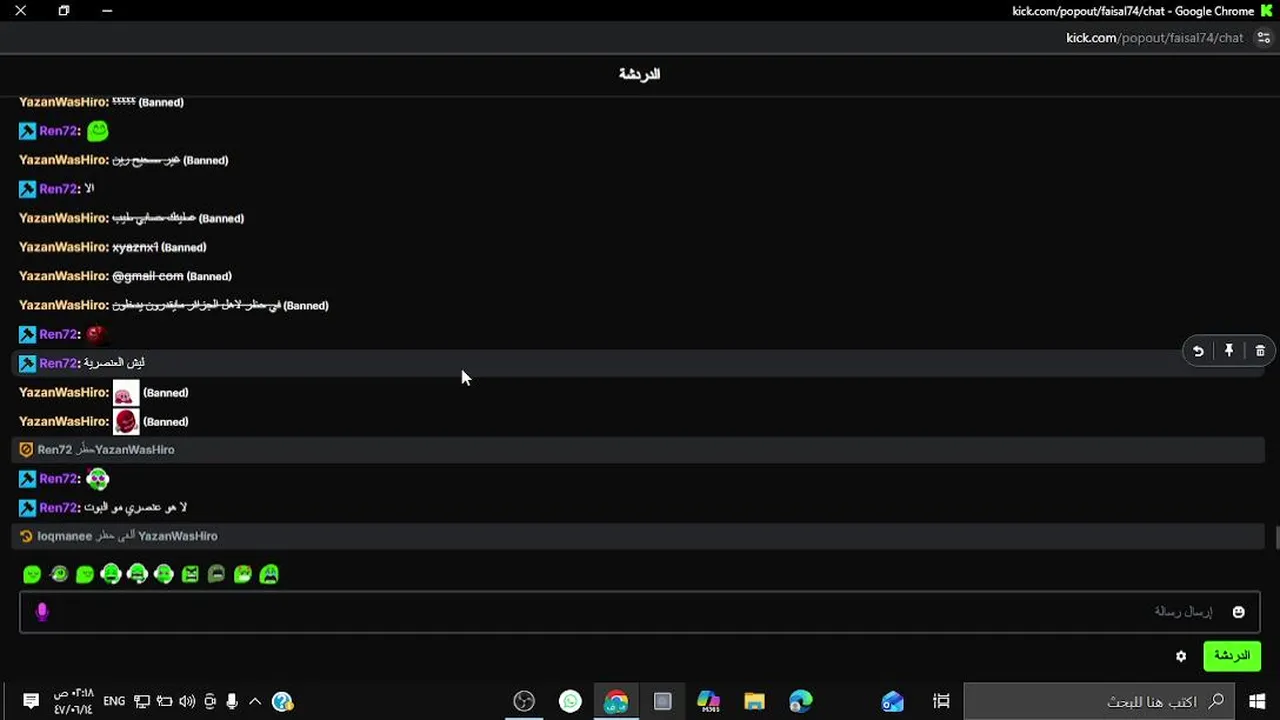Click the chat scrollbar thumb
Image resolution: width=1280 pixels, height=720 pixels.
(x=1276, y=536)
